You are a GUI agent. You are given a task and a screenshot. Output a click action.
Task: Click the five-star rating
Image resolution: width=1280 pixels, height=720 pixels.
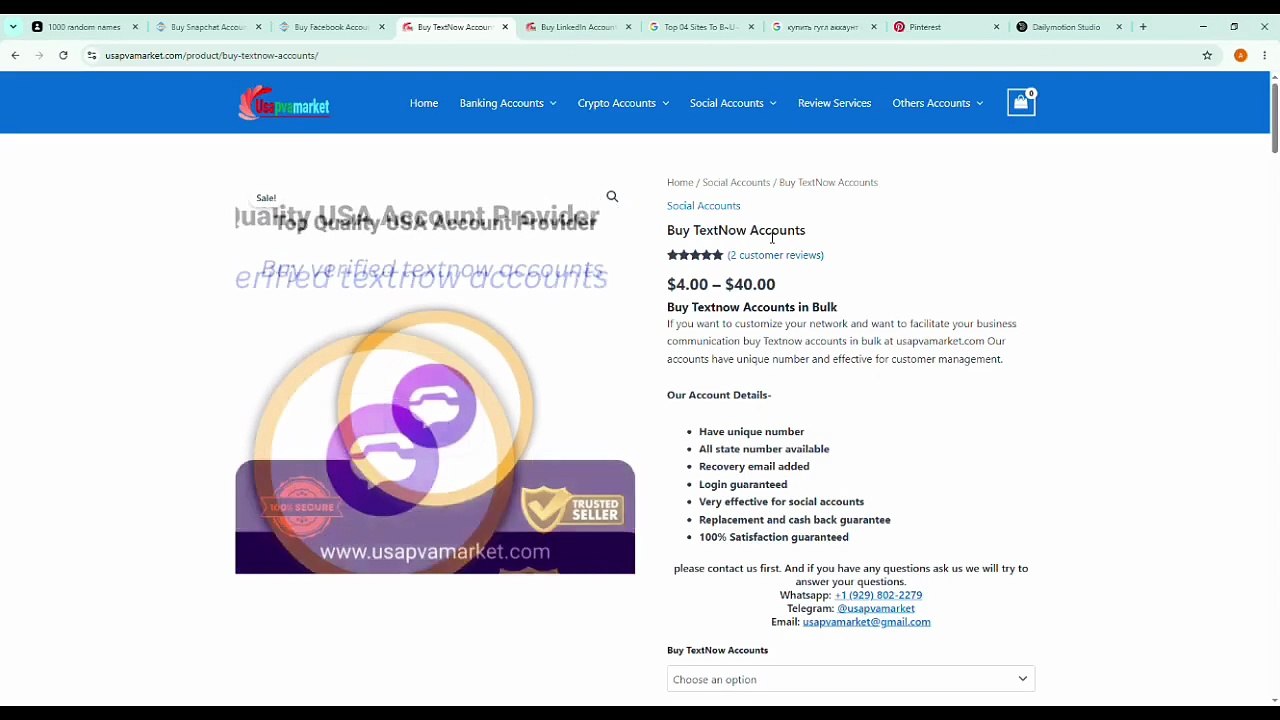pyautogui.click(x=695, y=255)
